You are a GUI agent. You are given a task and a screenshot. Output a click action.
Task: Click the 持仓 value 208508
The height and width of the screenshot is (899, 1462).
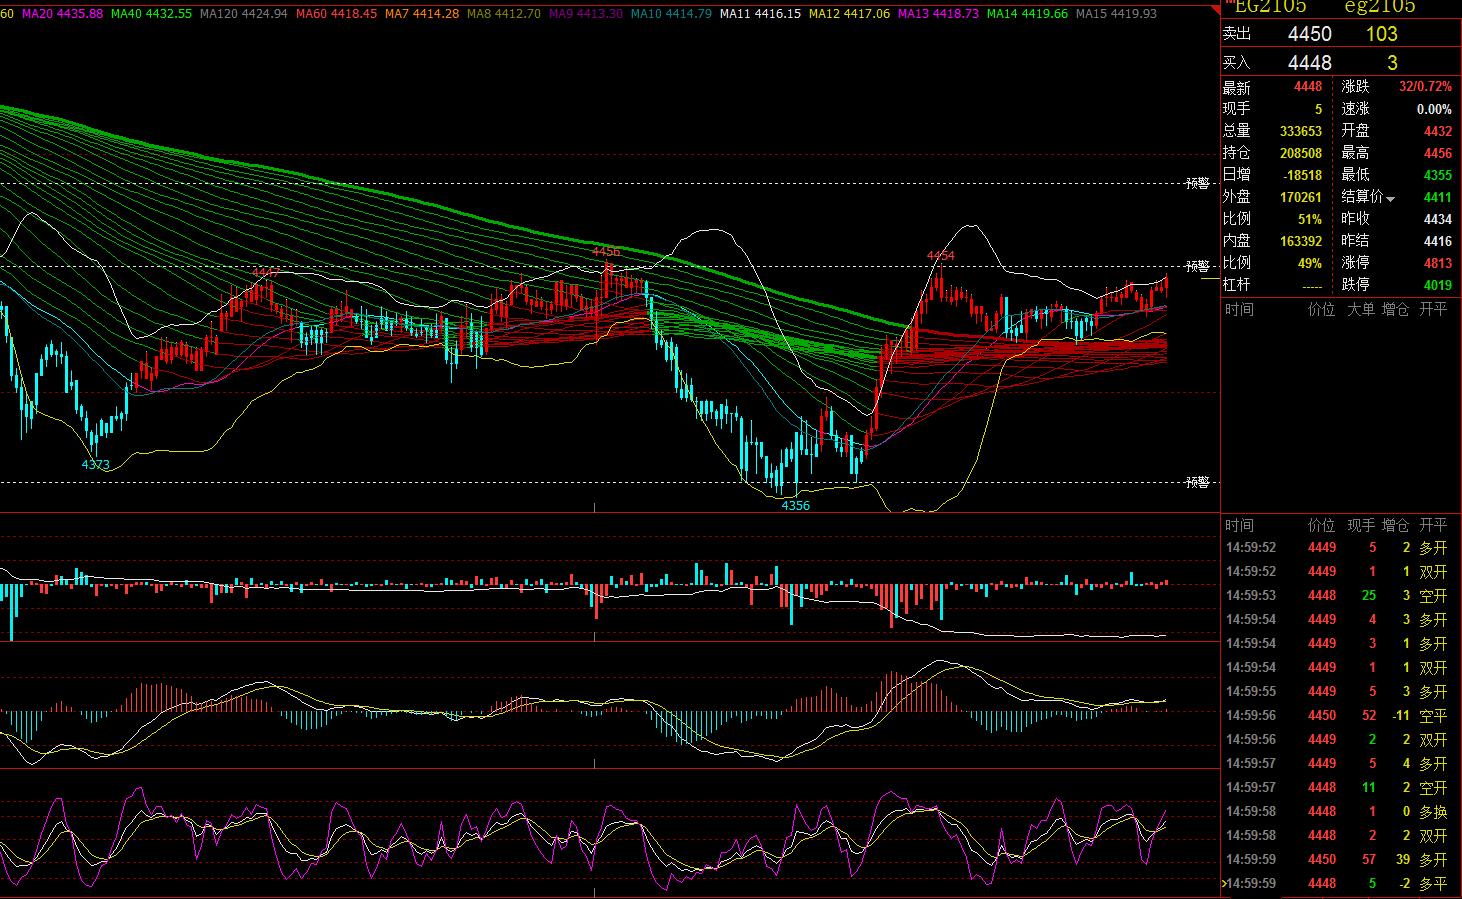pyautogui.click(x=1300, y=153)
